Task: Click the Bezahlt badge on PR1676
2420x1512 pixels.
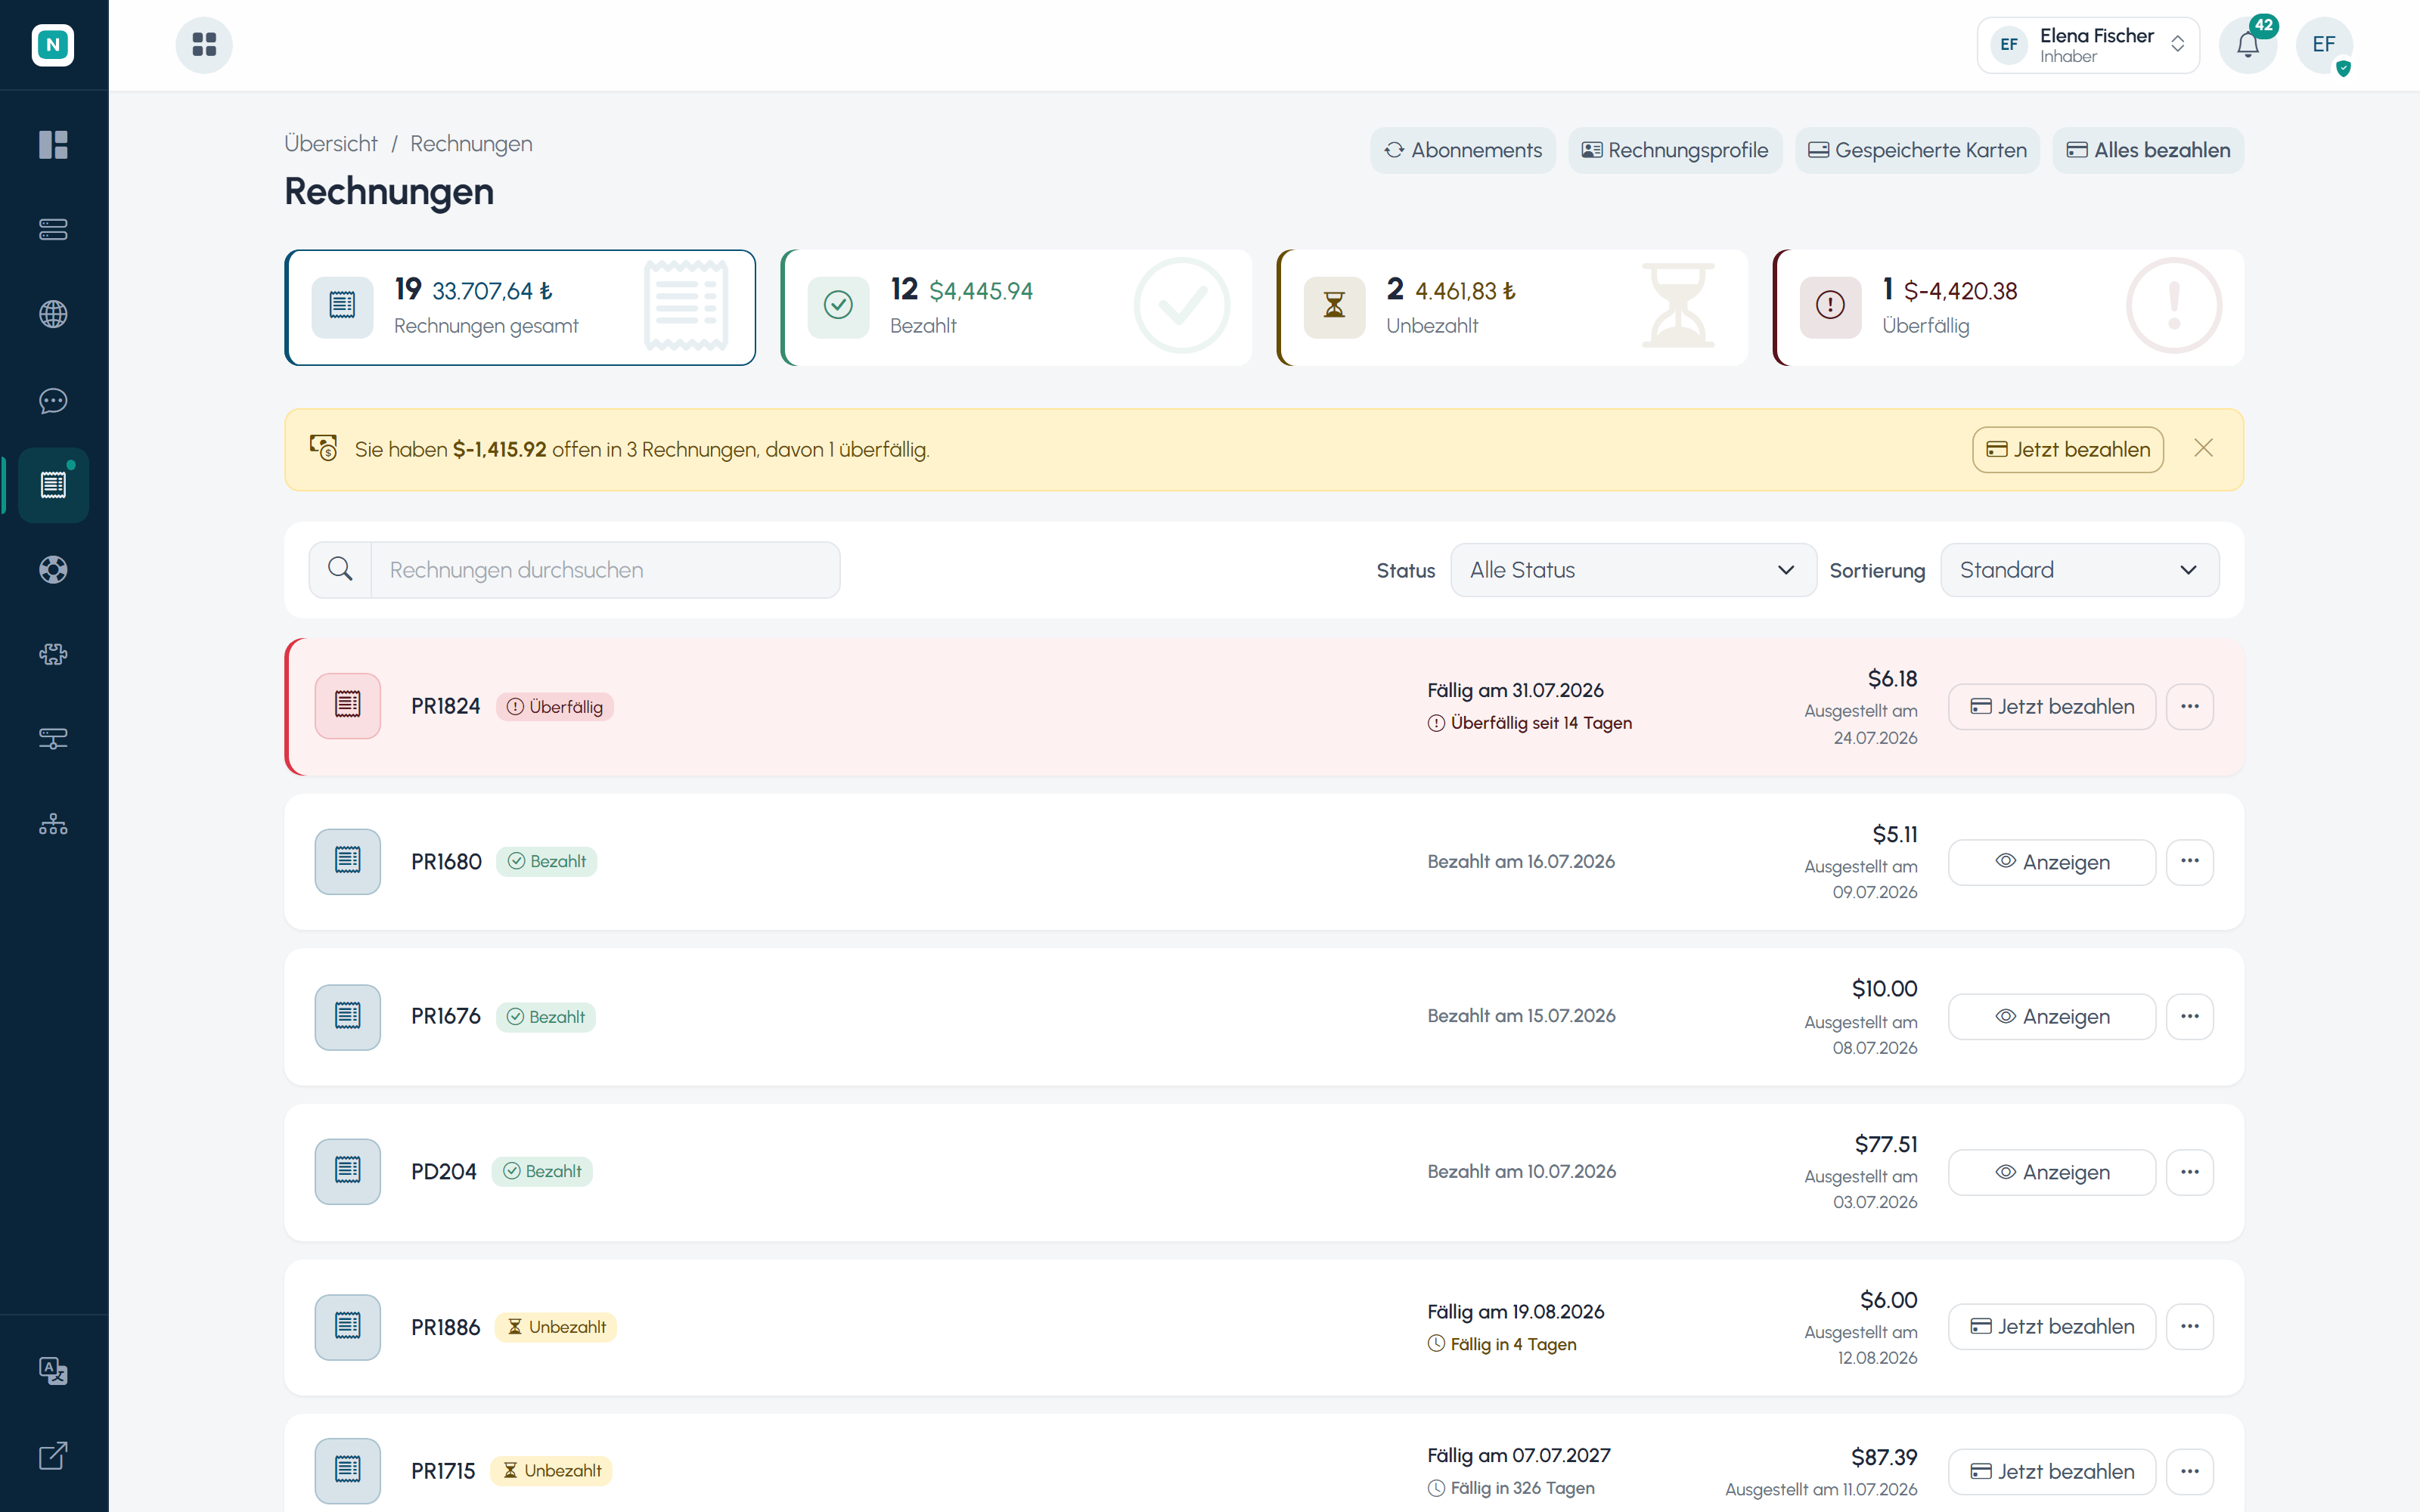Action: click(546, 1017)
